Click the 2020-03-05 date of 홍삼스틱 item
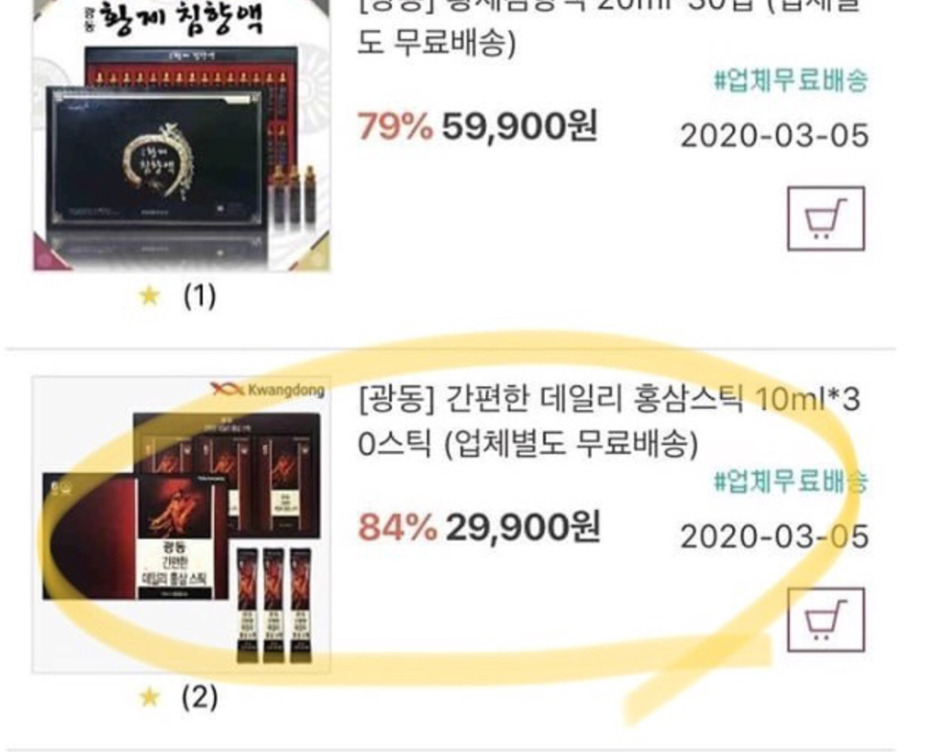 pyautogui.click(x=774, y=537)
